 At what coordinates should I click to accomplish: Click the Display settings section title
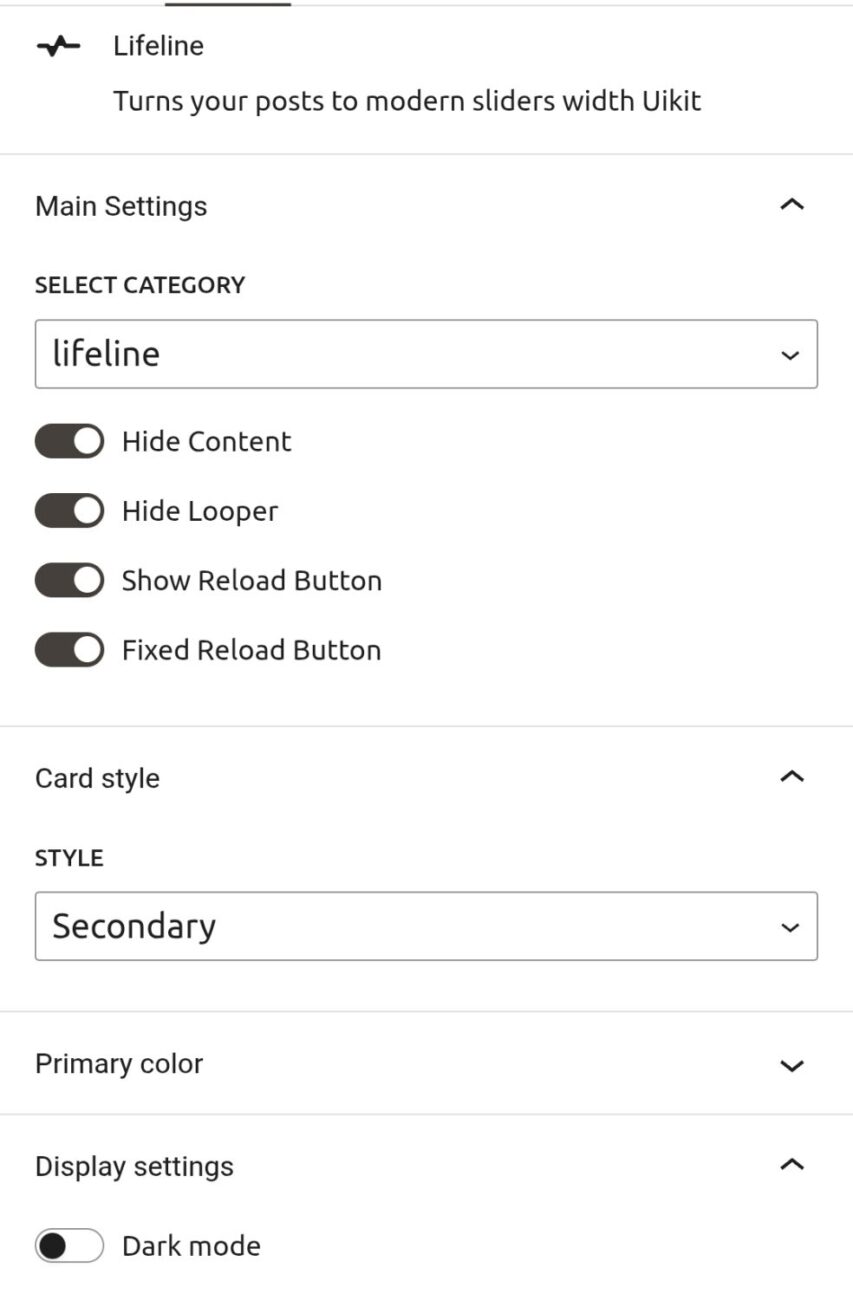tap(134, 1167)
